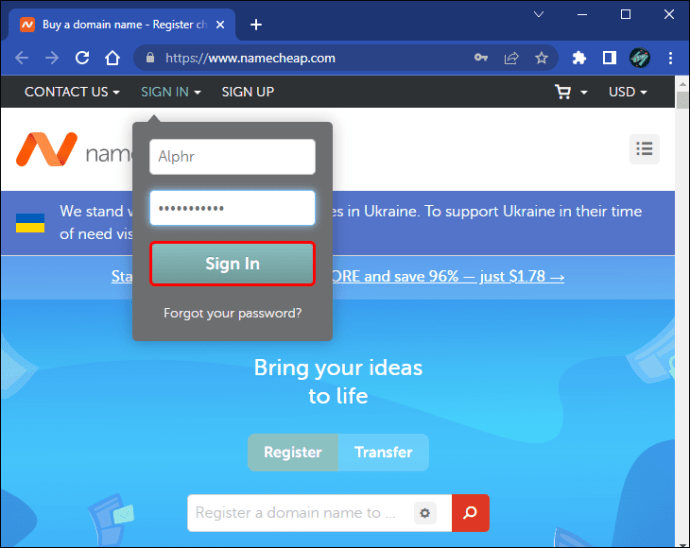Click the padlock site info icon
This screenshot has width=690, height=548.
click(150, 58)
